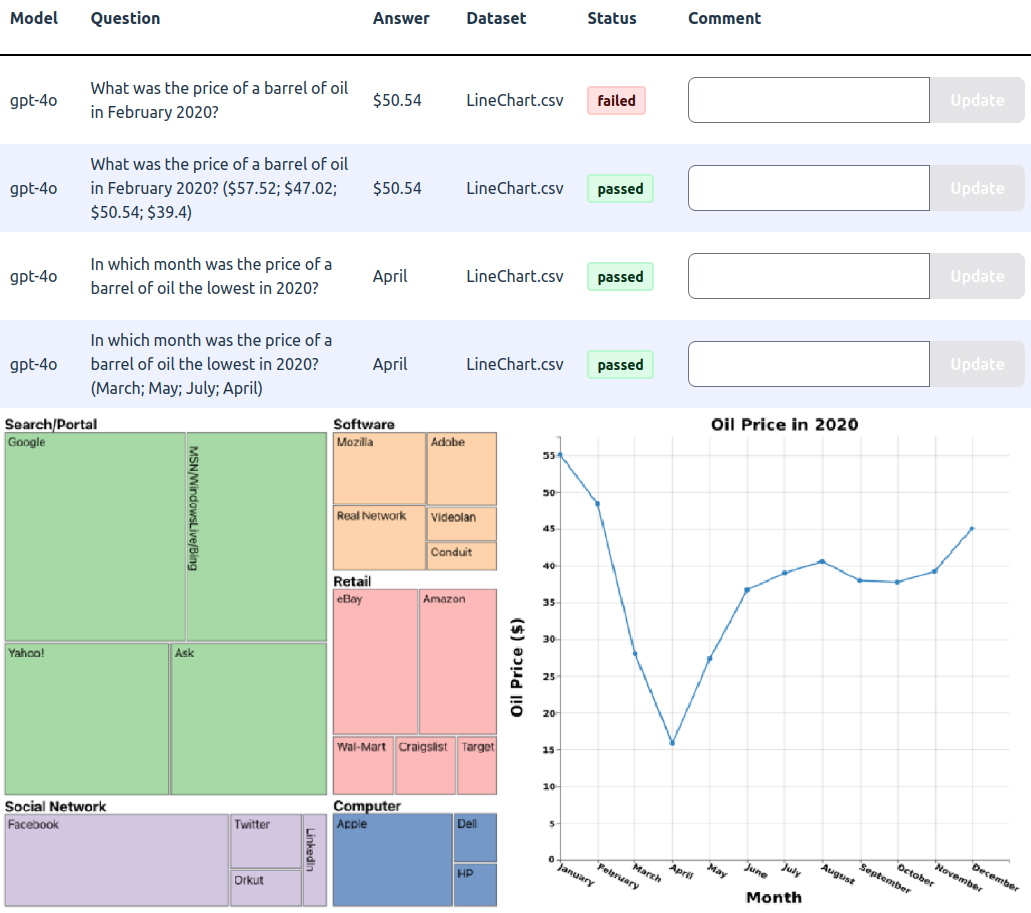Viewport: 1031px width, 913px height.
Task: Click the June data point on line chart
Action: click(747, 590)
